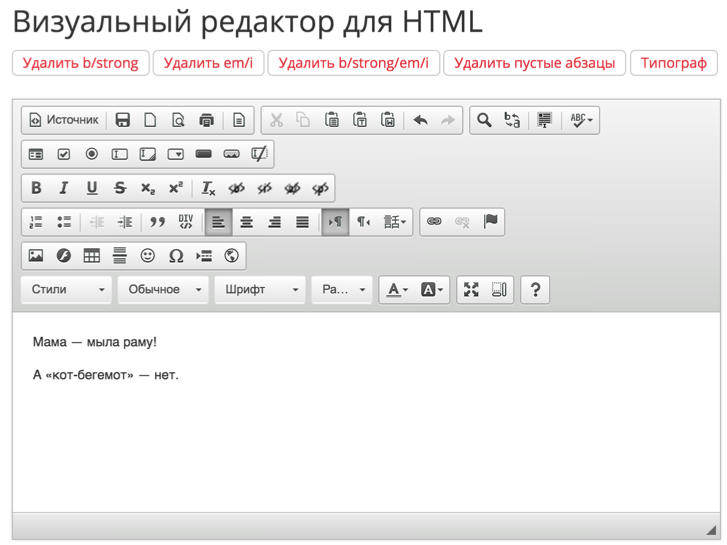Viewport: 727px width, 545px height.
Task: Insert a horizontal line
Action: (x=120, y=256)
